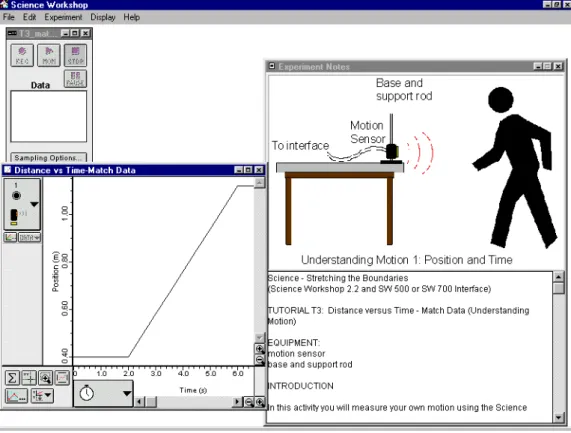Screen dimensions: 571x433
Task: Start recording with the REC button
Action: click(x=22, y=55)
